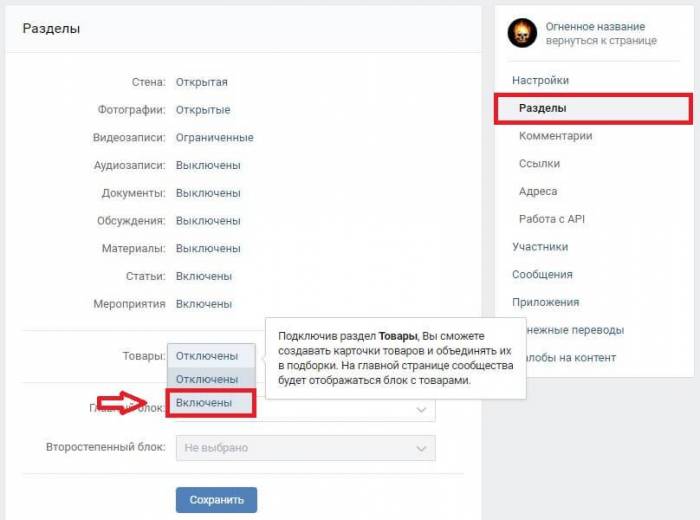Open Сообщения sidebar section
The height and width of the screenshot is (520, 700).
(542, 274)
